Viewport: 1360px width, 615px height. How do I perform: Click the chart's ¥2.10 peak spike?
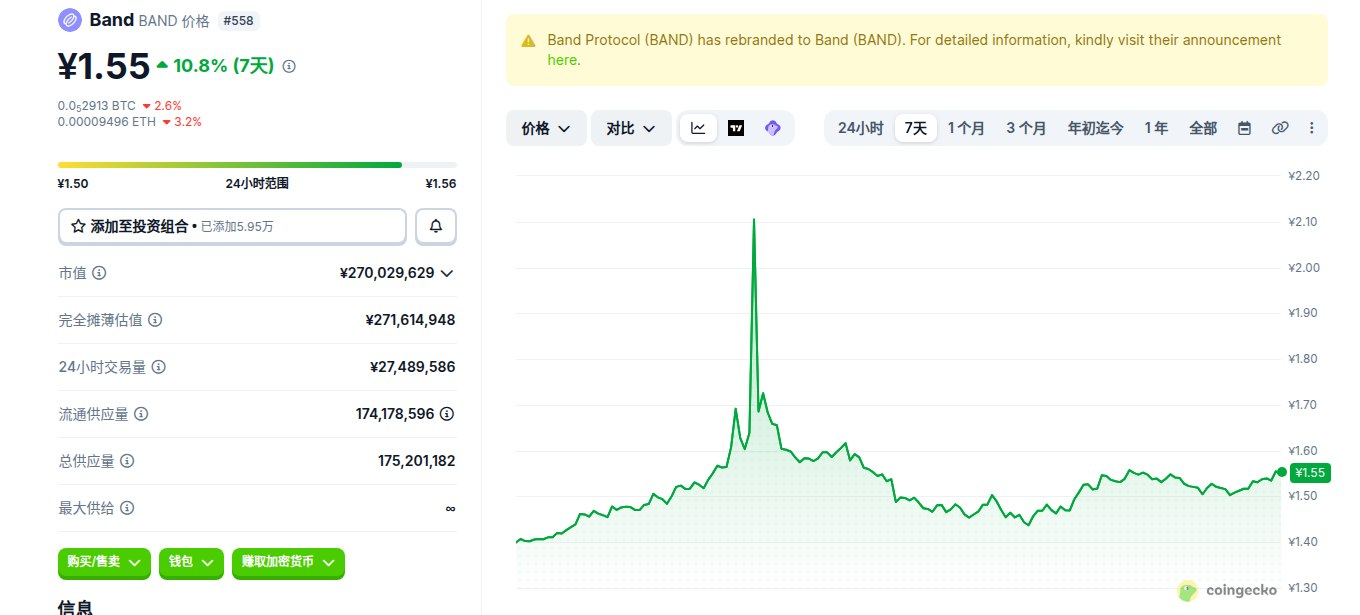[x=753, y=220]
